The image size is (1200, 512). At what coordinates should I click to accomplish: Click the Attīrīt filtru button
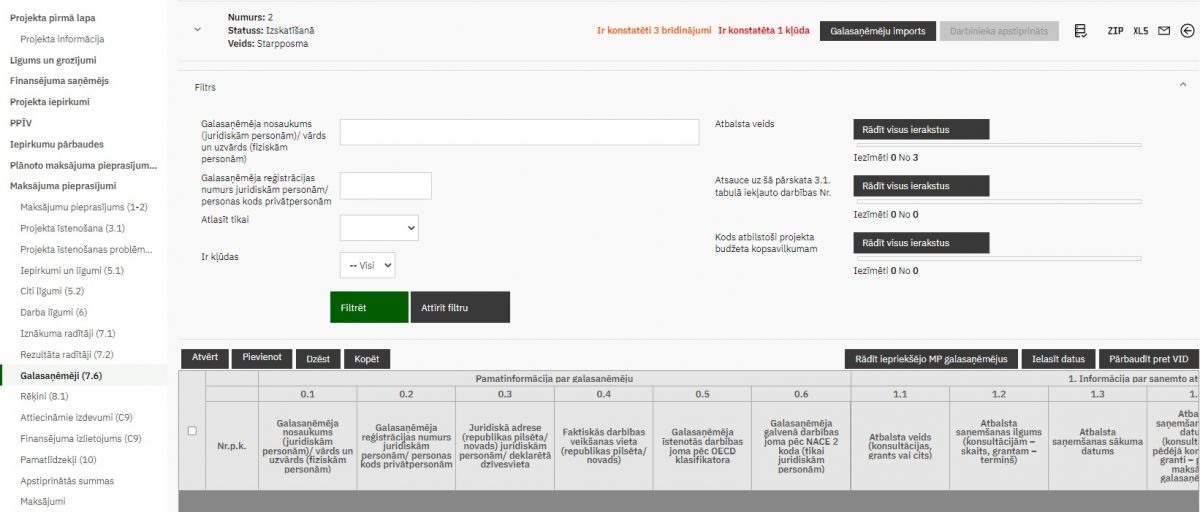(460, 308)
